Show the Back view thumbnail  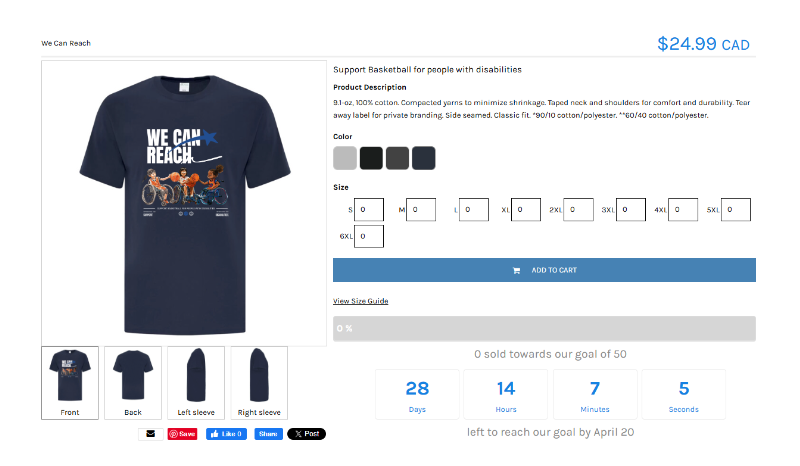tap(133, 383)
